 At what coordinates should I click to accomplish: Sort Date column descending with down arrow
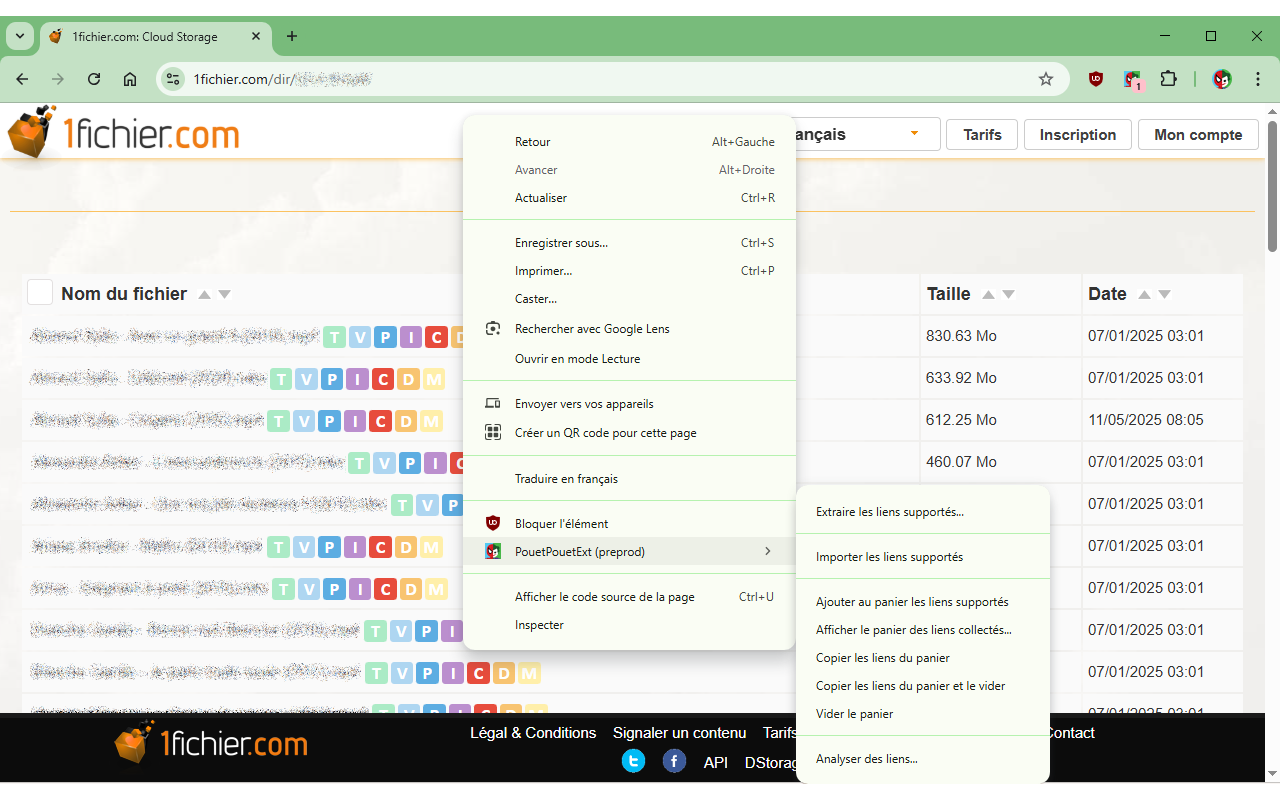(1164, 295)
